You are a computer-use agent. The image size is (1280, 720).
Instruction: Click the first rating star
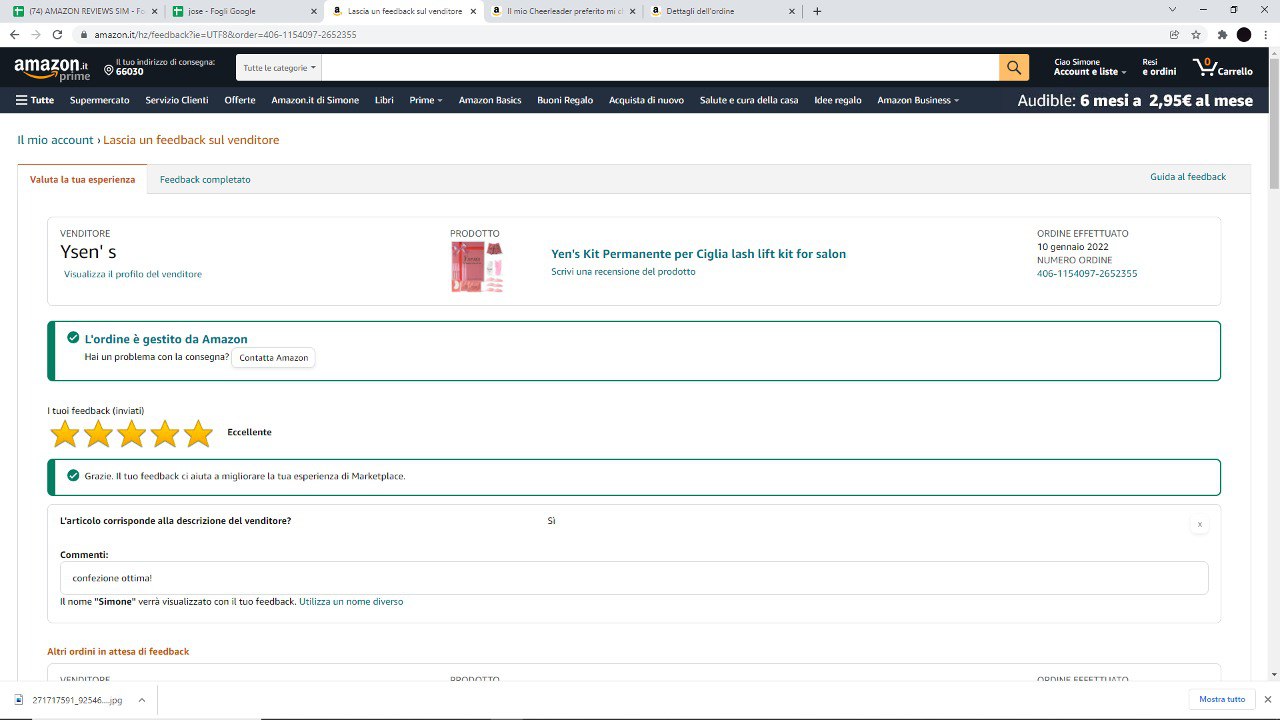(65, 433)
